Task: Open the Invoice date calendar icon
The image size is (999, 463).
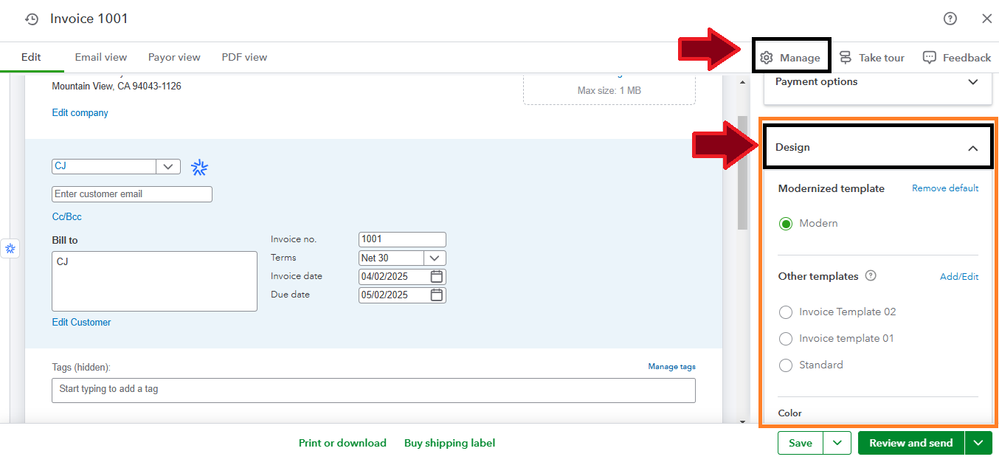Action: 436,276
